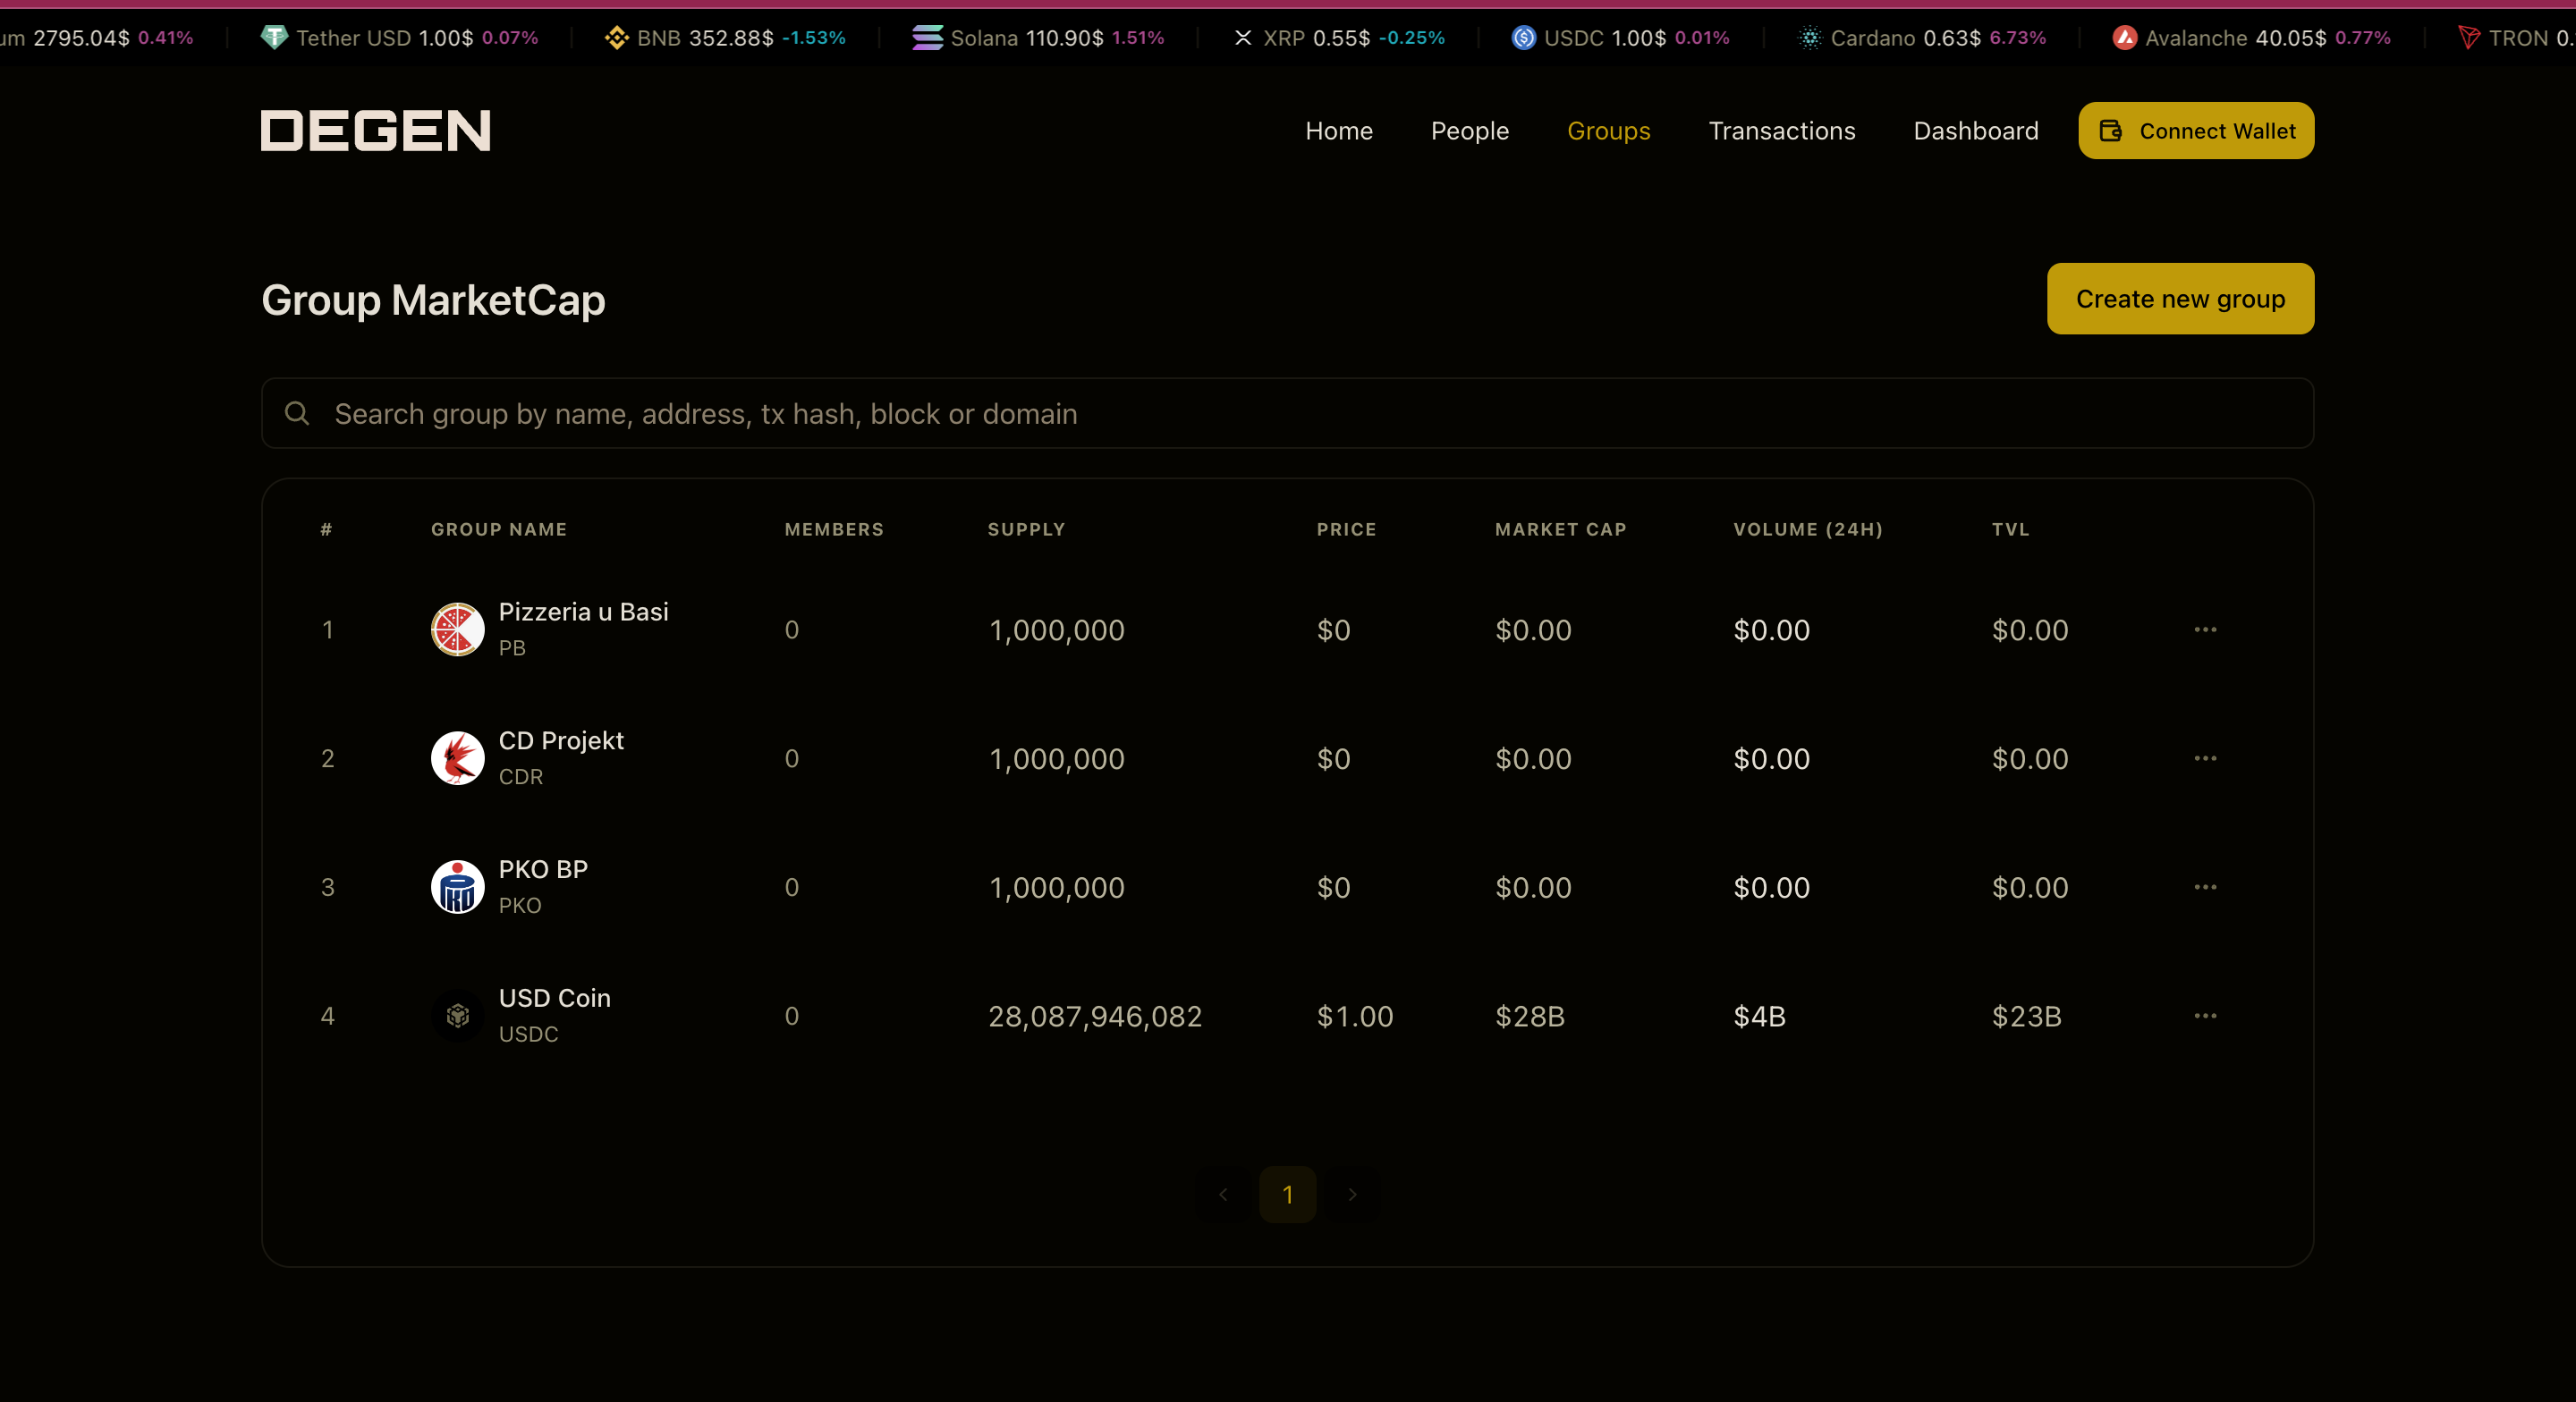Screen dimensions: 2576x1402
Task: Click the PKO BP group logo
Action: point(457,887)
